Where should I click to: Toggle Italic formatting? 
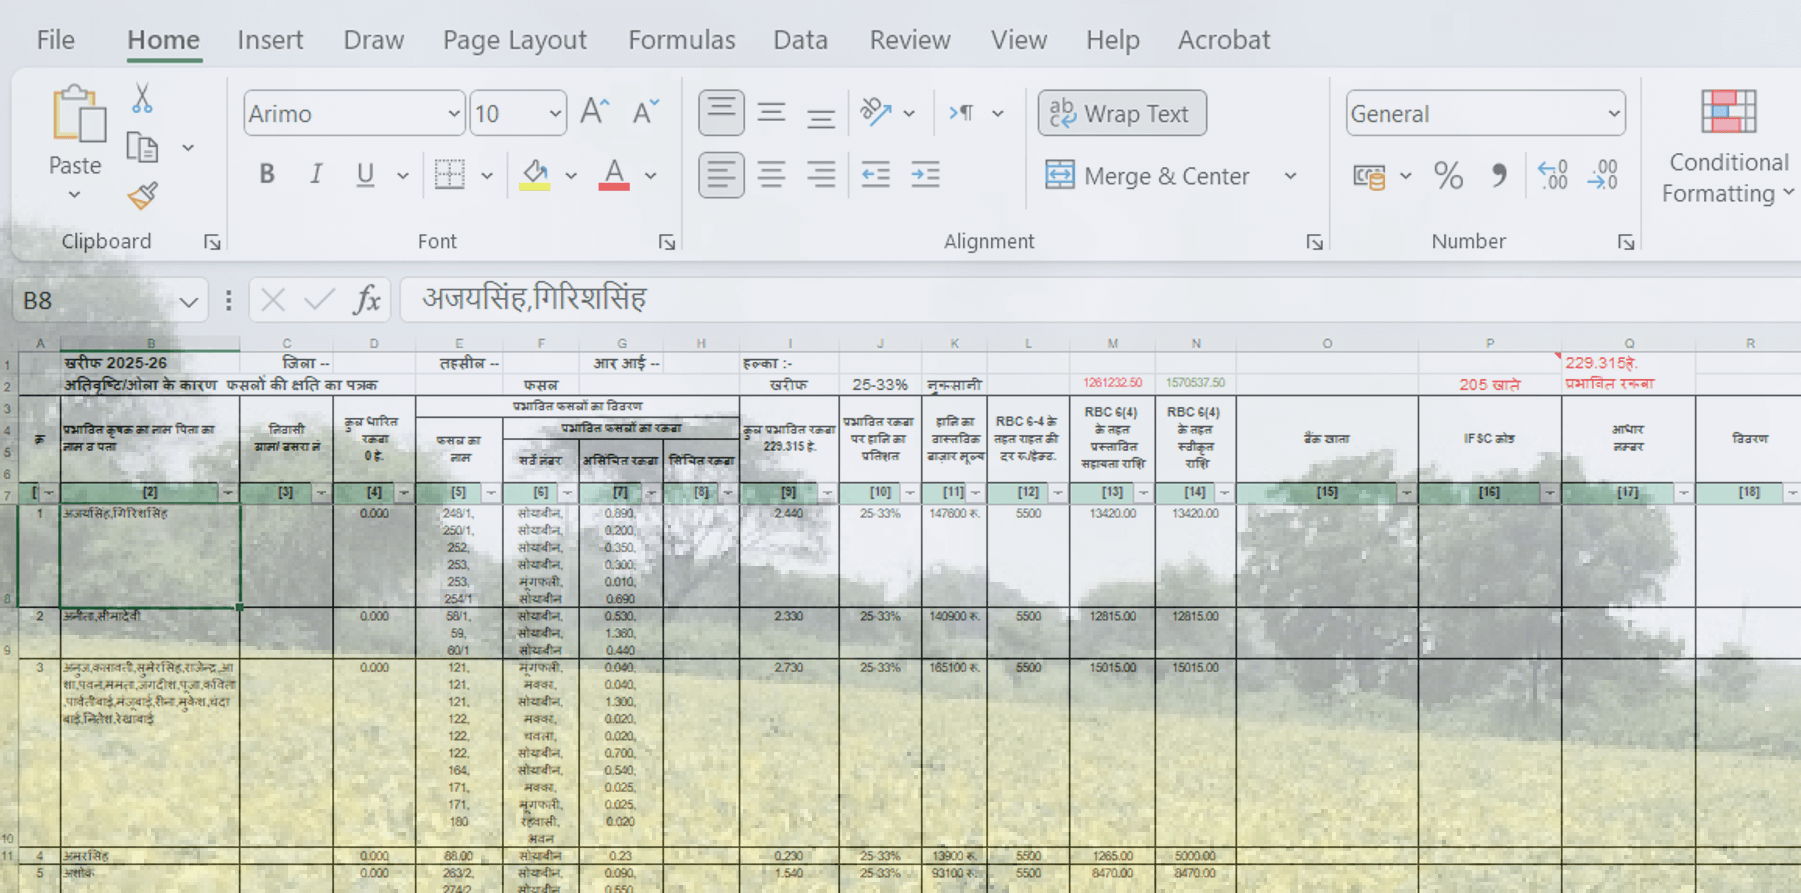click(316, 175)
